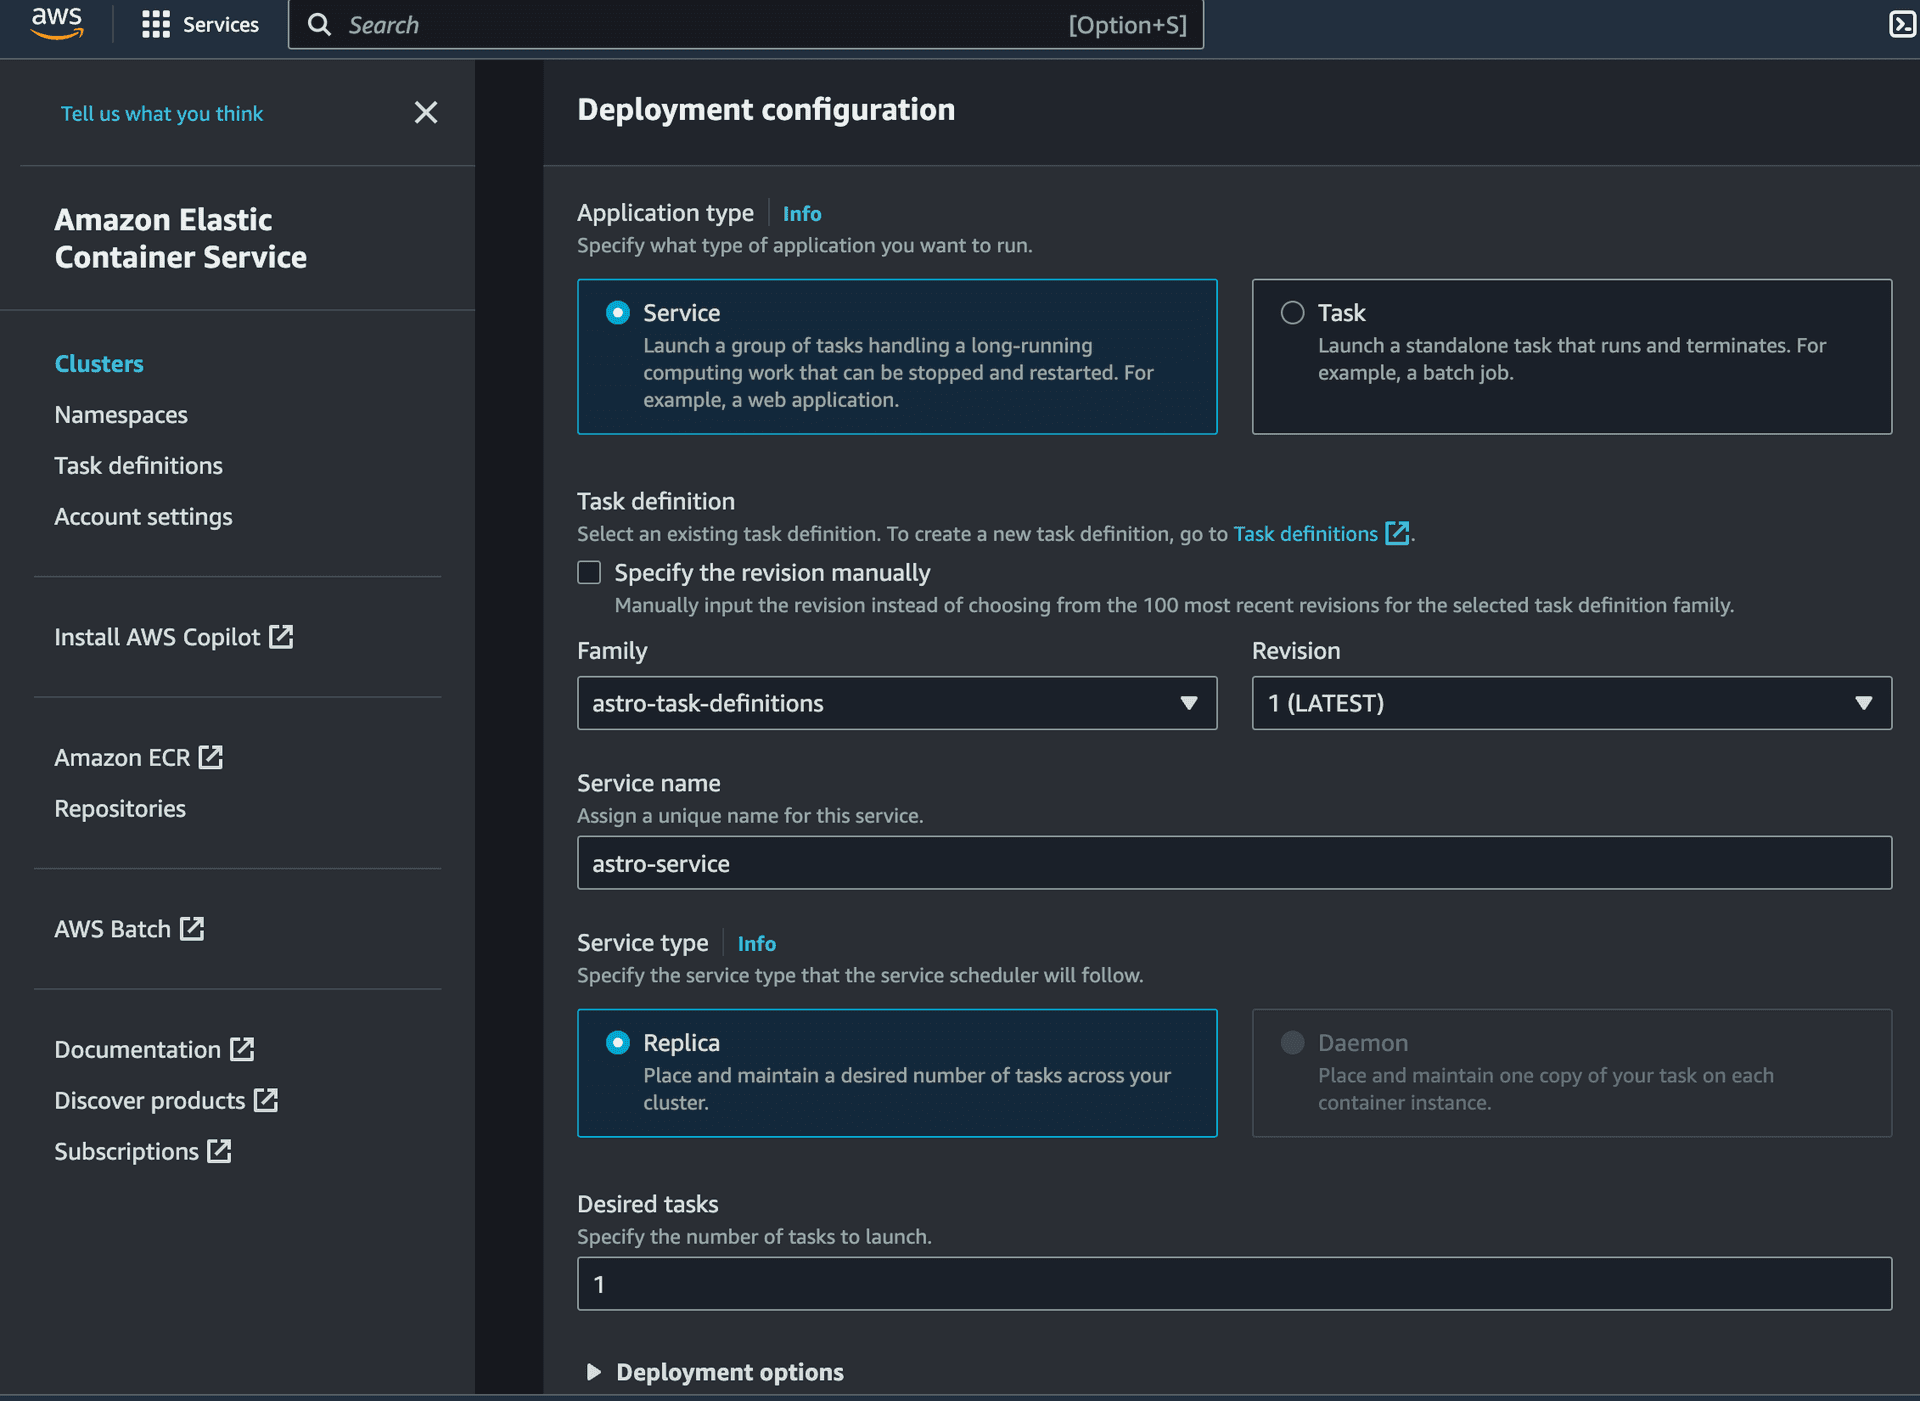Click Tell us what you think link
Viewport: 1920px width, 1401px height.
162,114
